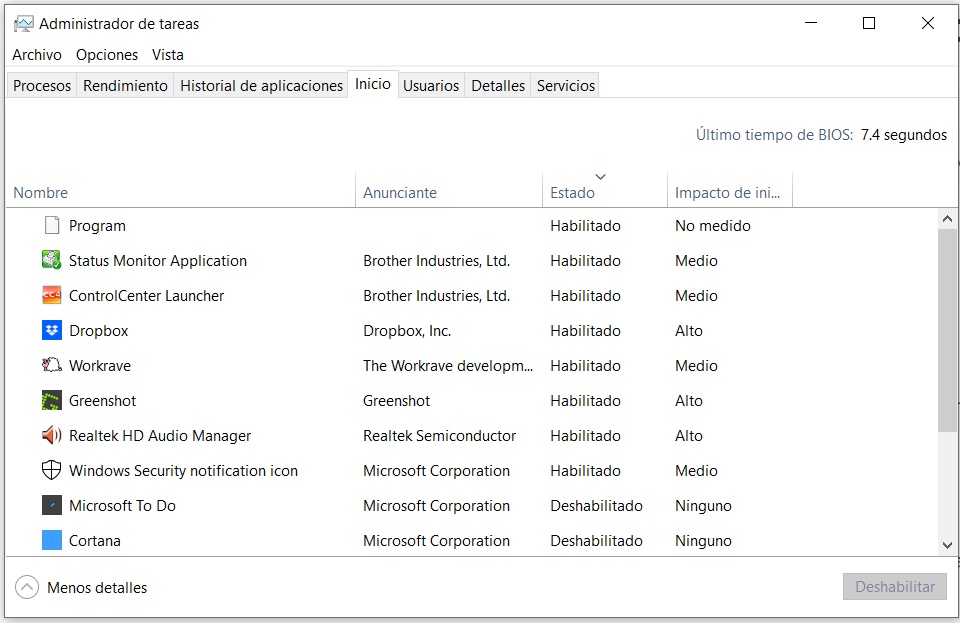Click the Cortana app icon

pos(52,540)
